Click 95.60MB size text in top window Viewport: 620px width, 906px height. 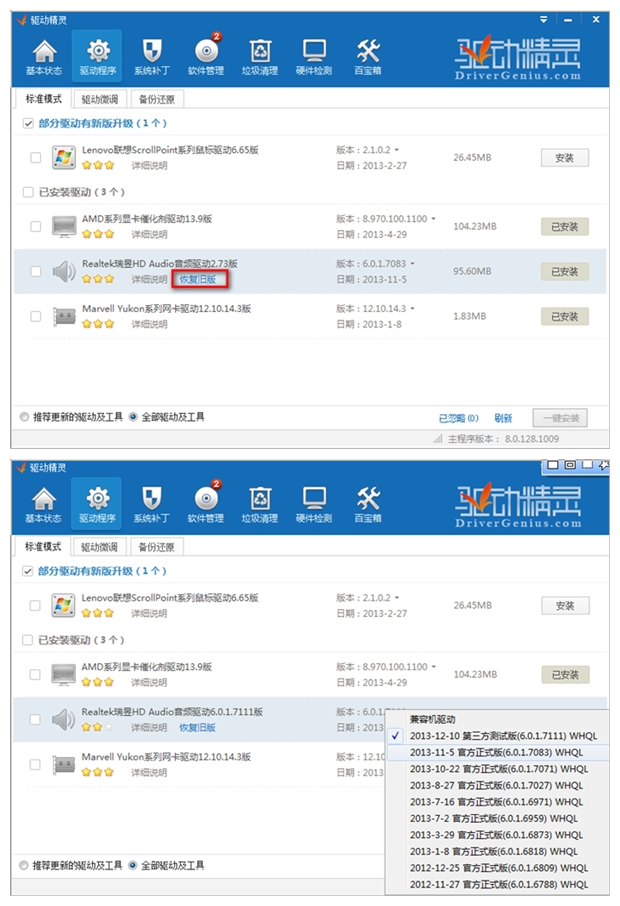472,271
